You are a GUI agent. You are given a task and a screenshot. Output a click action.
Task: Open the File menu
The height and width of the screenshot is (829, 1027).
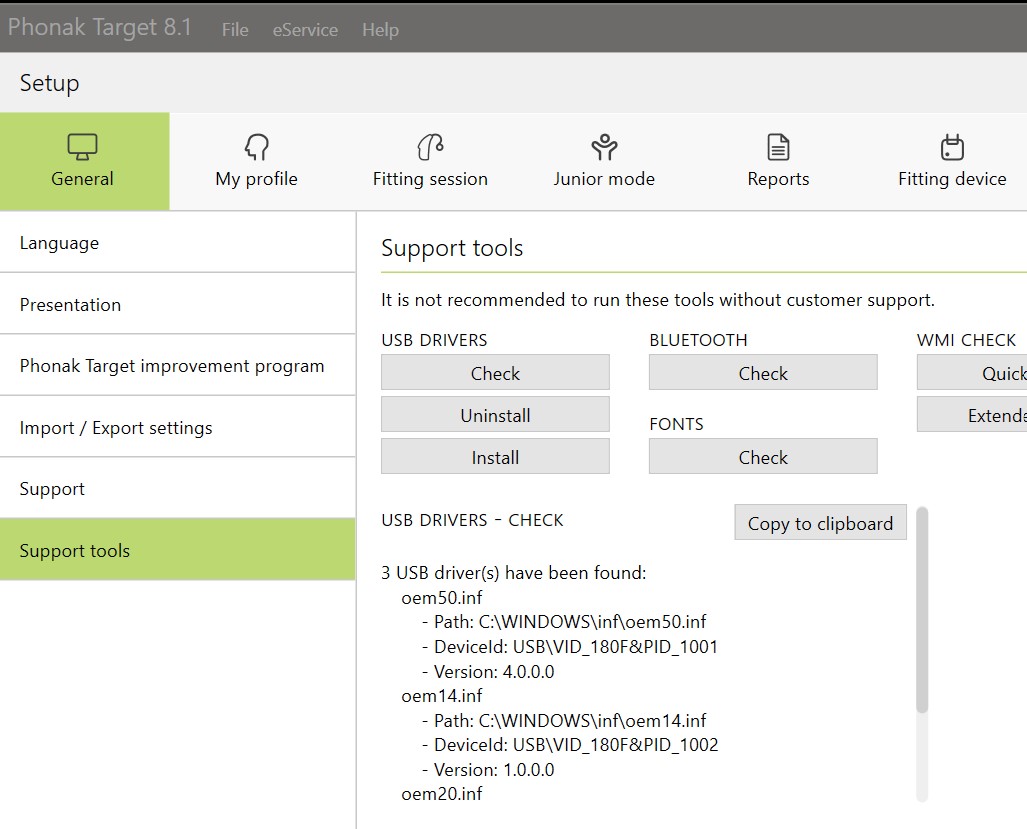pos(235,29)
